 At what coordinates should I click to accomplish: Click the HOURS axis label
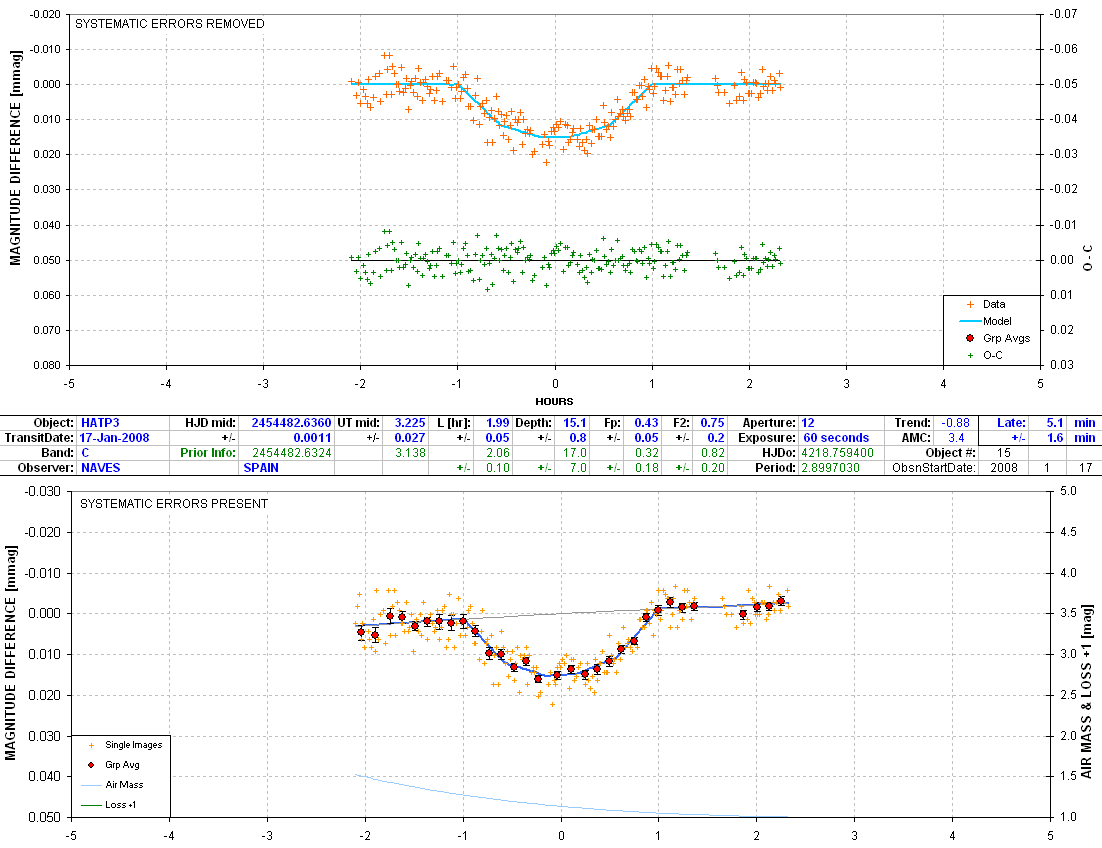click(555, 402)
